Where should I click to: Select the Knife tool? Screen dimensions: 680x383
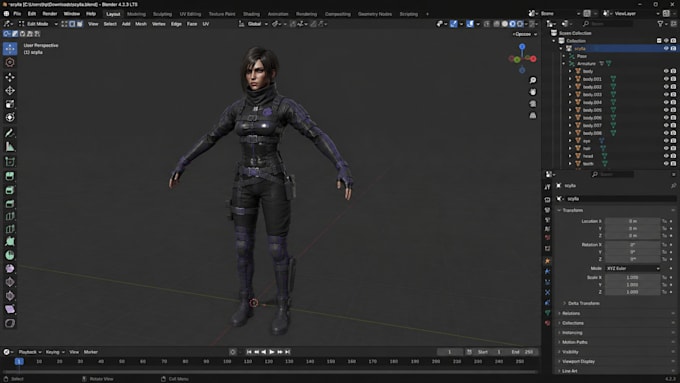(x=10, y=229)
